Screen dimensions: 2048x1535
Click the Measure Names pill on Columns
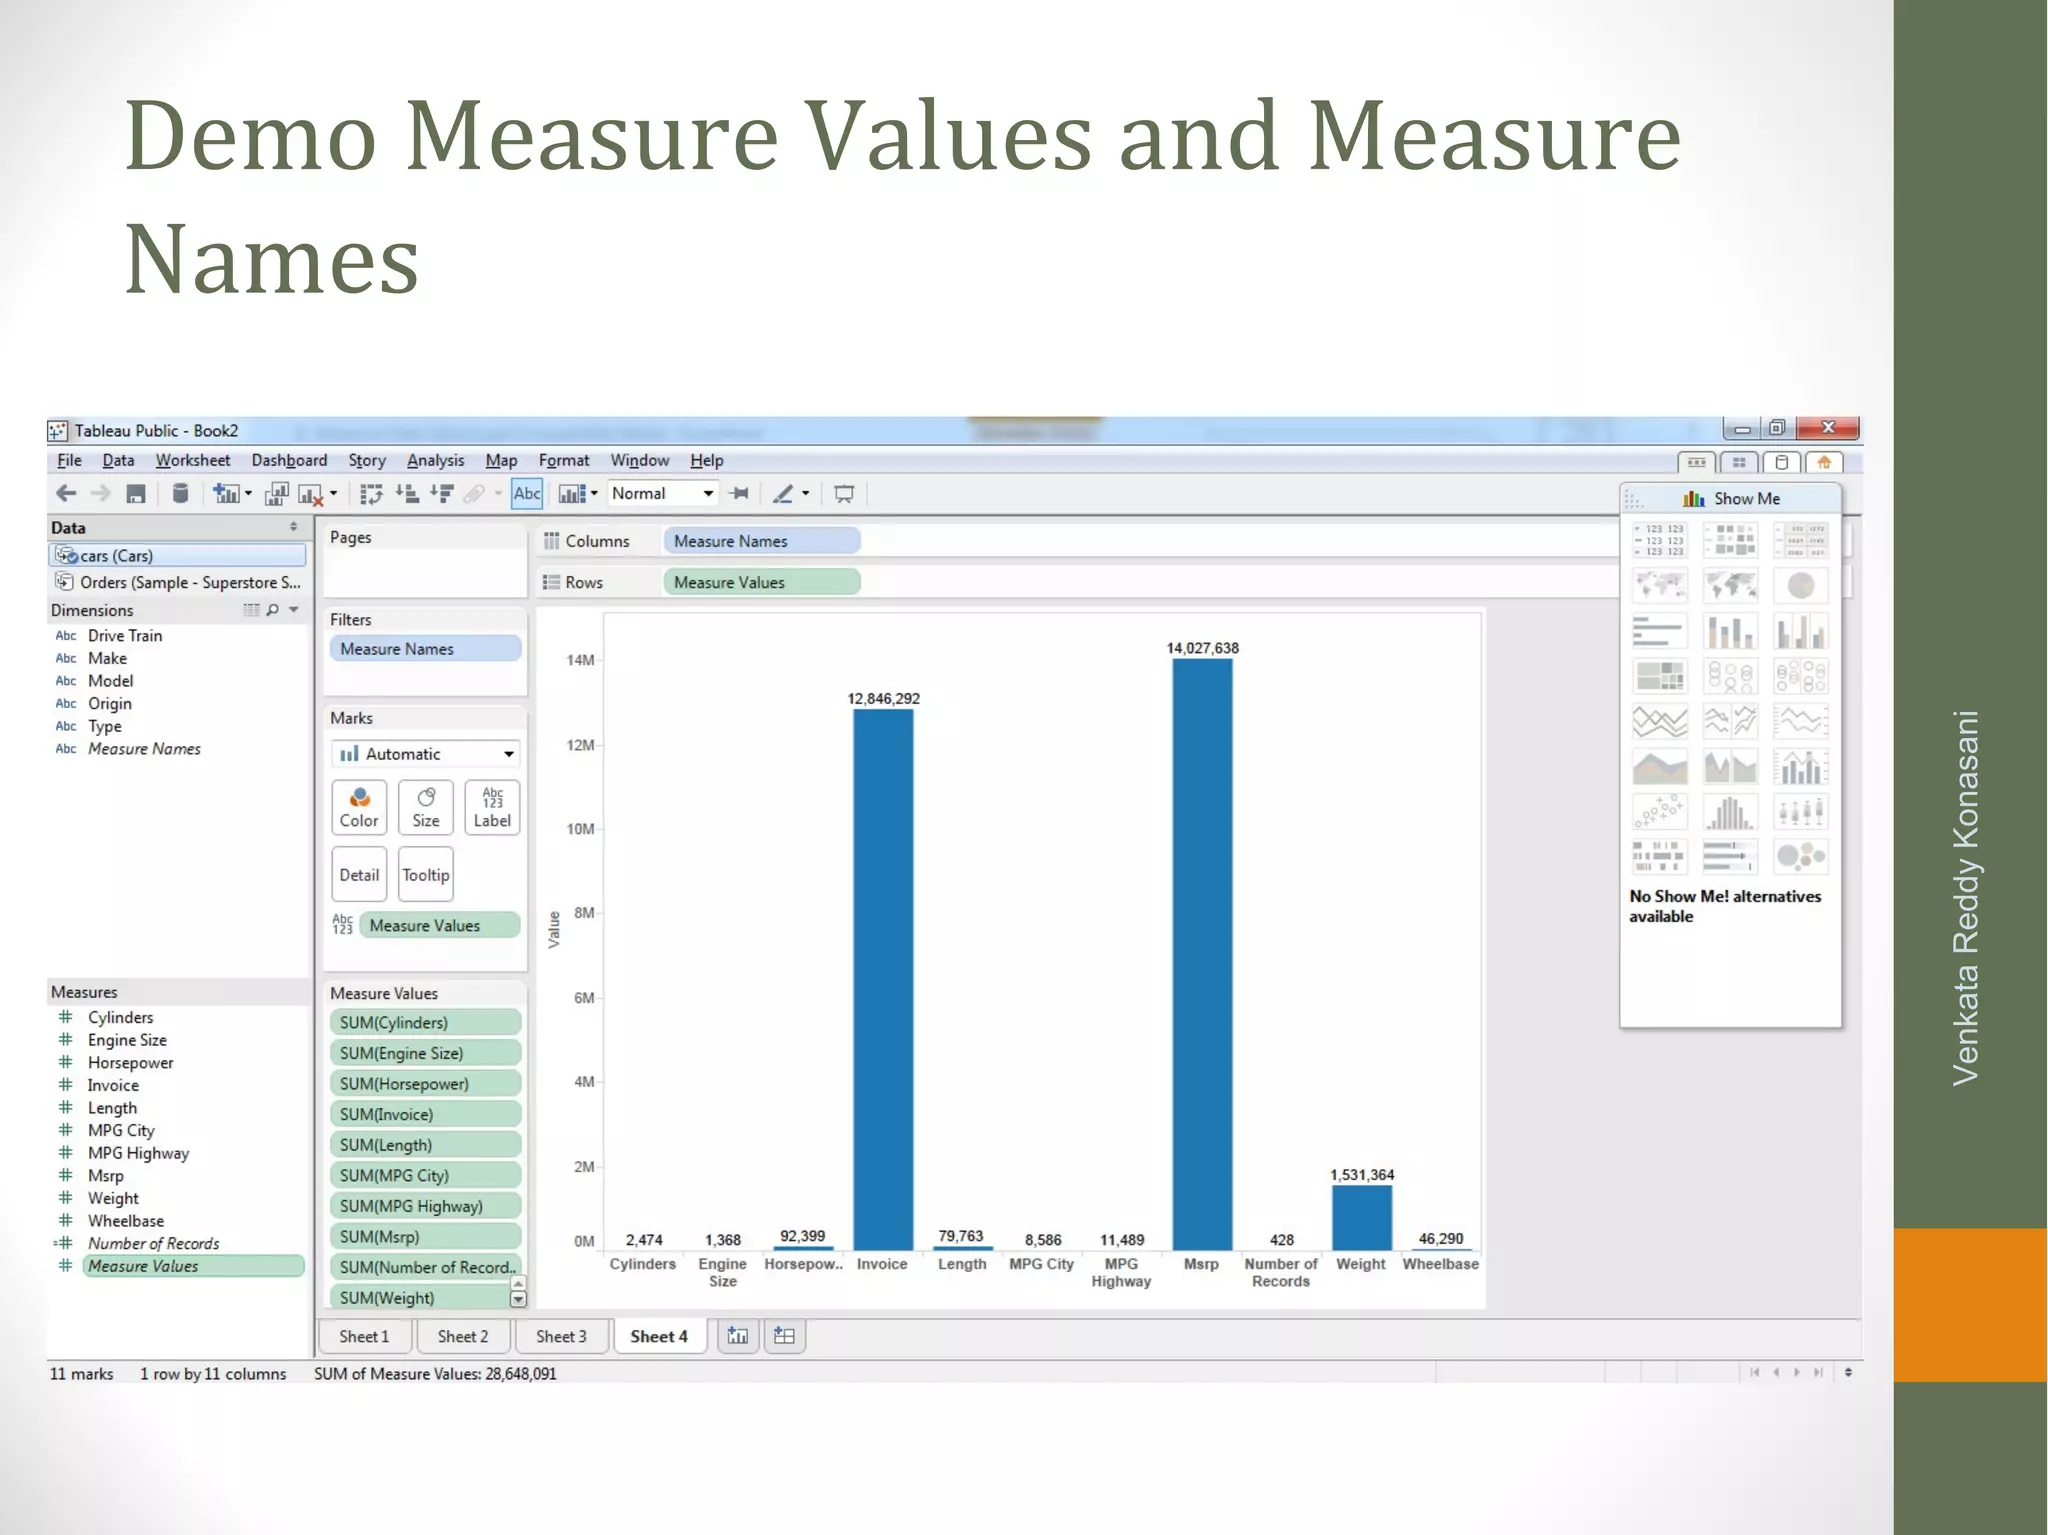click(761, 541)
